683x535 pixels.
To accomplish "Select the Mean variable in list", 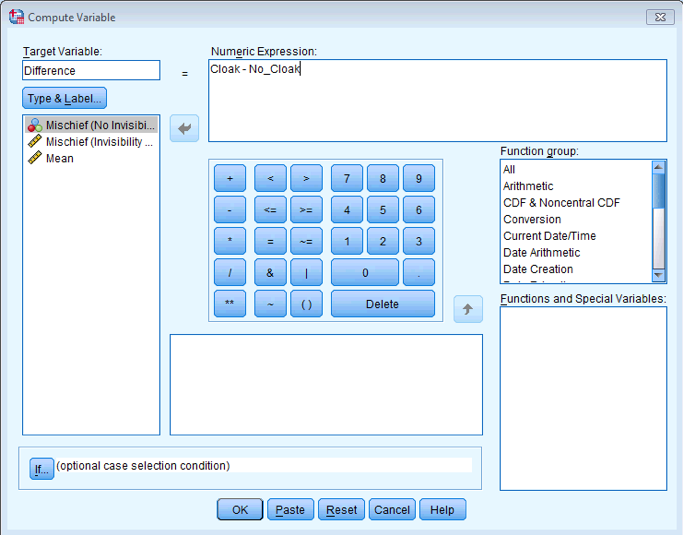I will 60,158.
